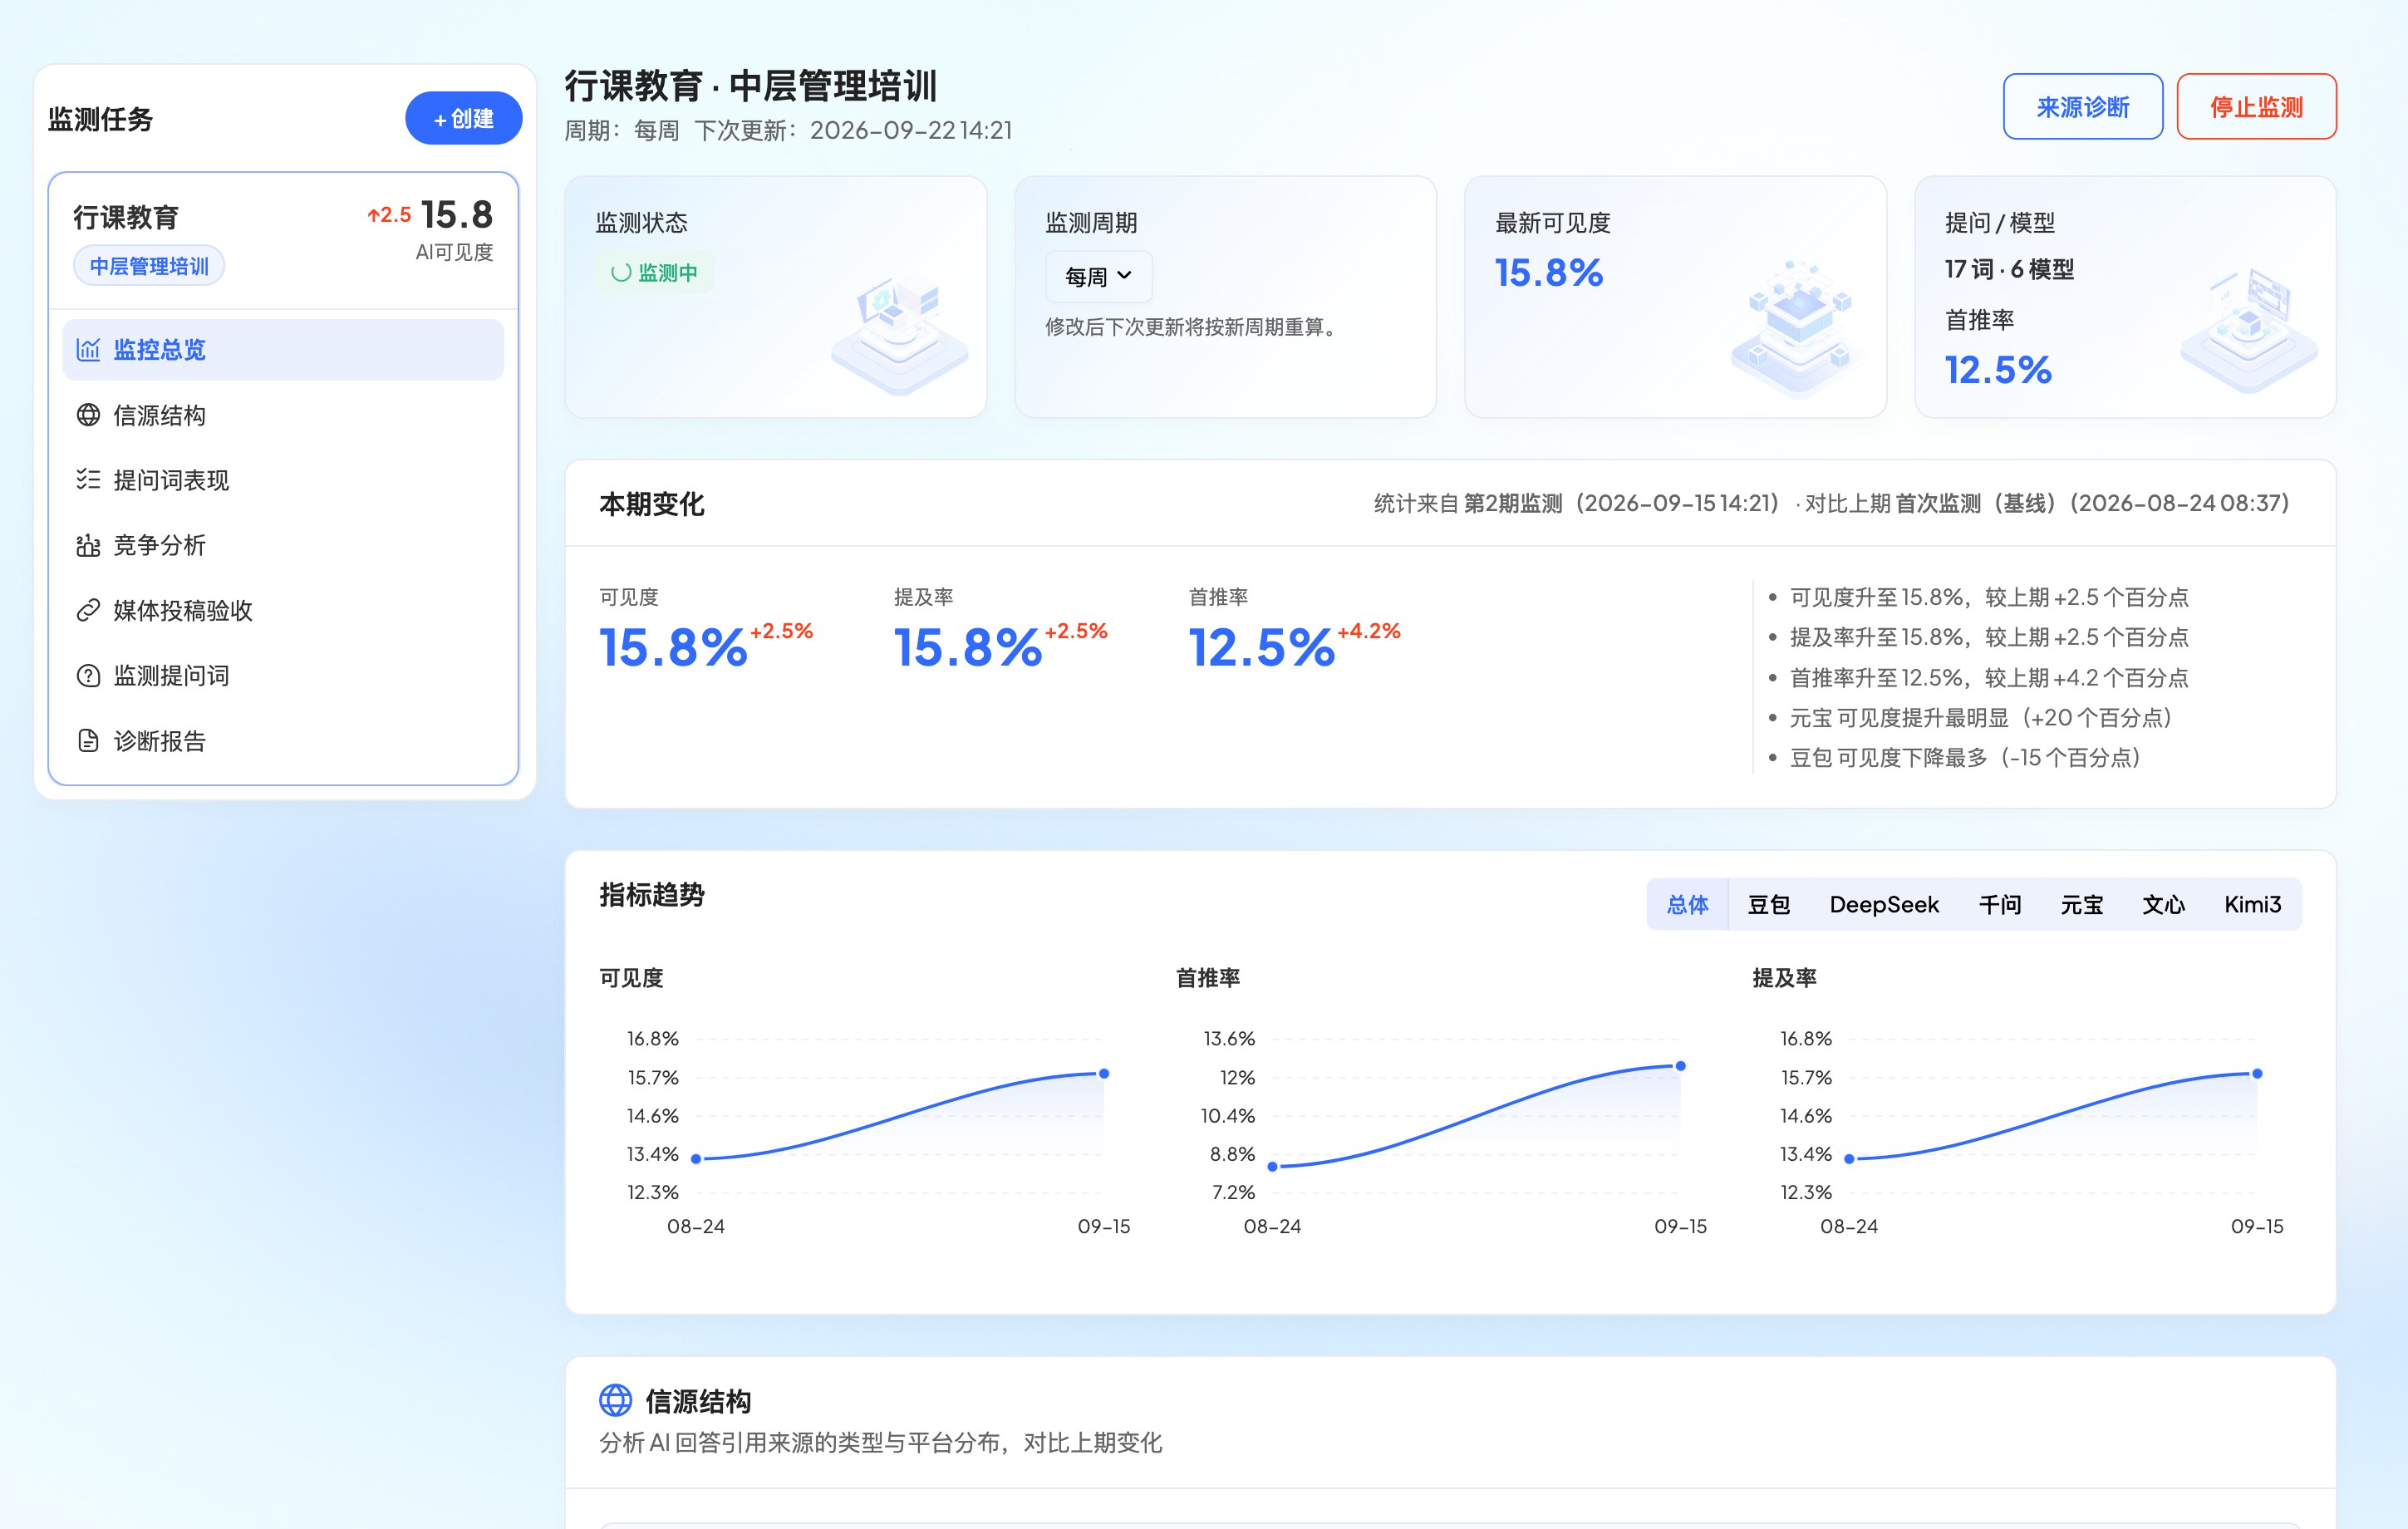The height and width of the screenshot is (1529, 2408).
Task: Click the globe icon beside 信源结构 heading
Action: 615,1400
